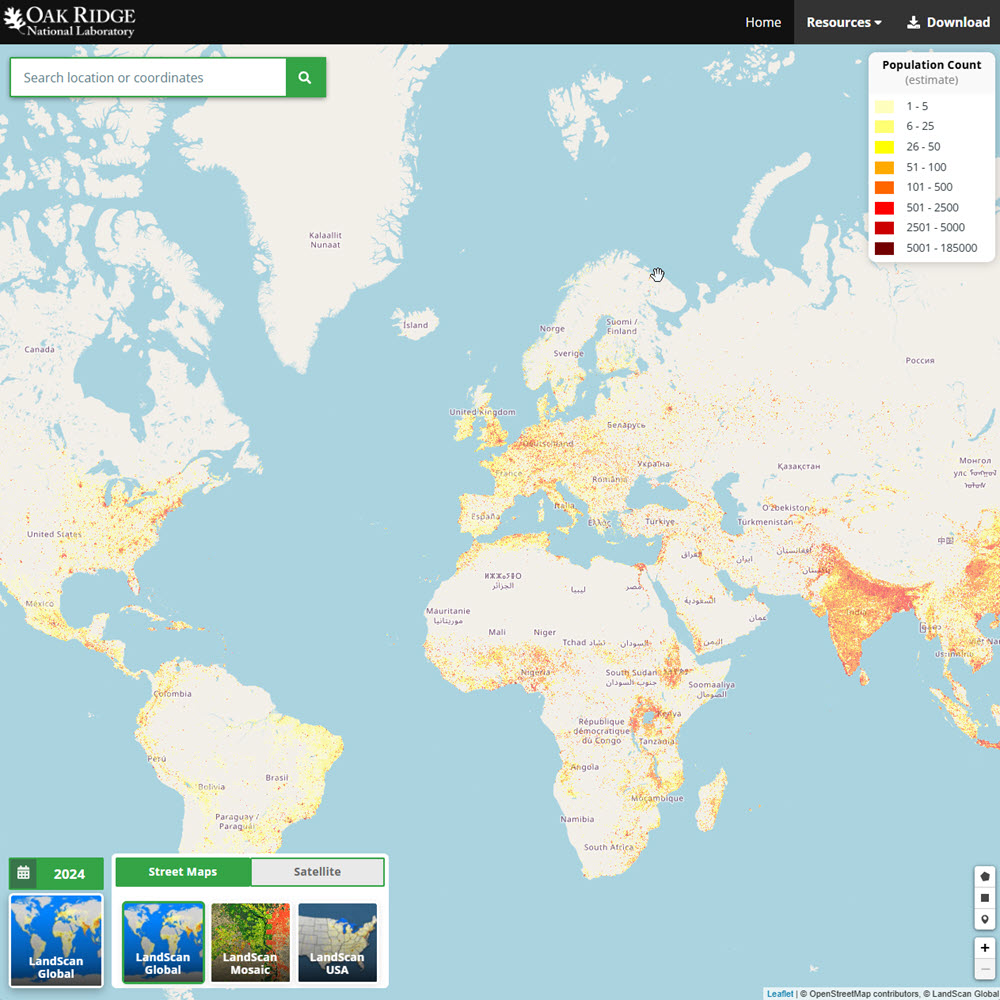Select the LandScan Global dataset thumbnail
This screenshot has height=1000, width=1000.
[x=163, y=942]
